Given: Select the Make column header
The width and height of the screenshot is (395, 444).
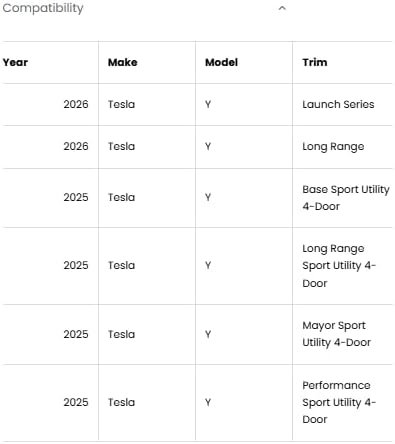Looking at the screenshot, I should click(x=123, y=62).
